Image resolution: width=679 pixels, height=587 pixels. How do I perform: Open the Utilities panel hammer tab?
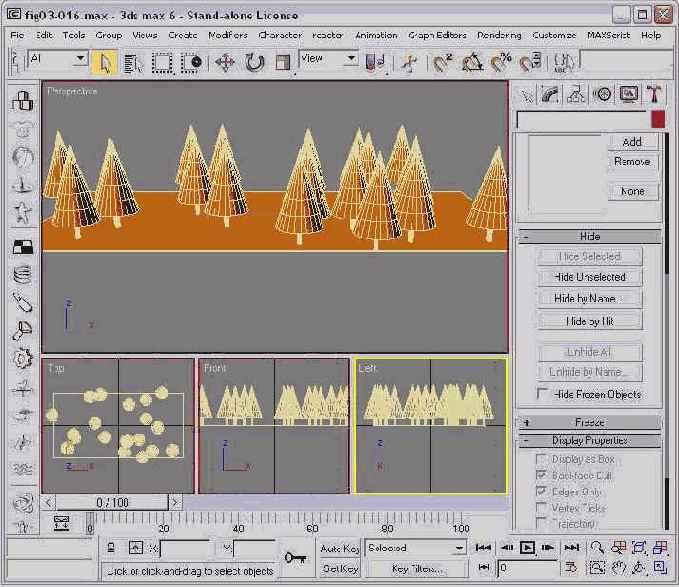pyautogui.click(x=655, y=95)
